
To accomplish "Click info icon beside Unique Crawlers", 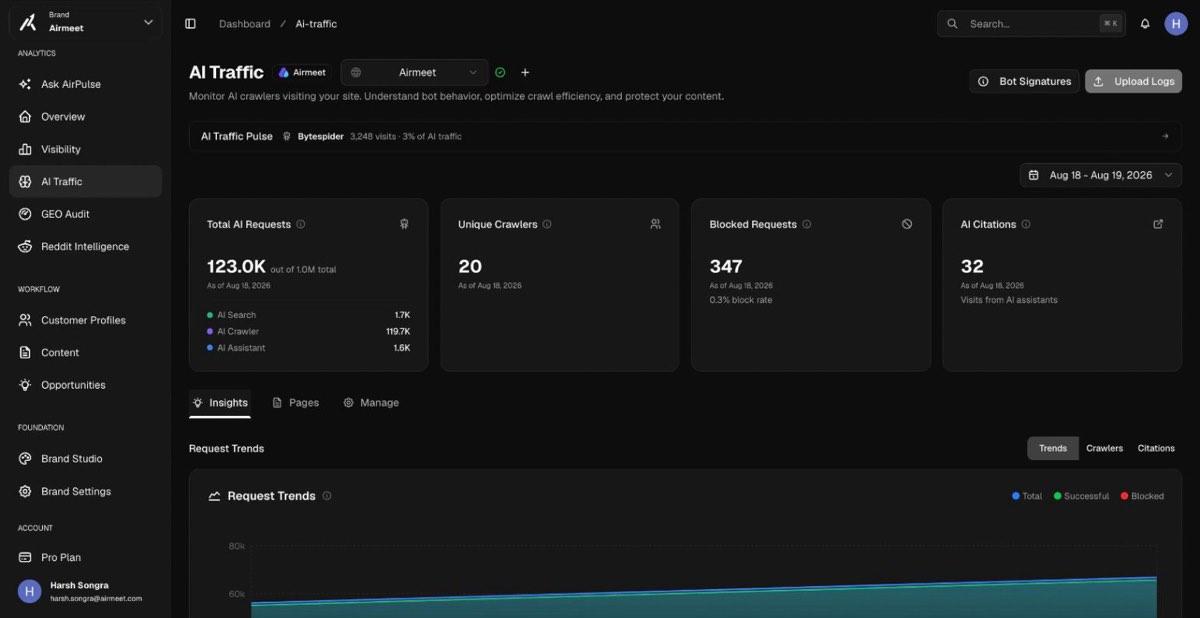I will click(547, 224).
